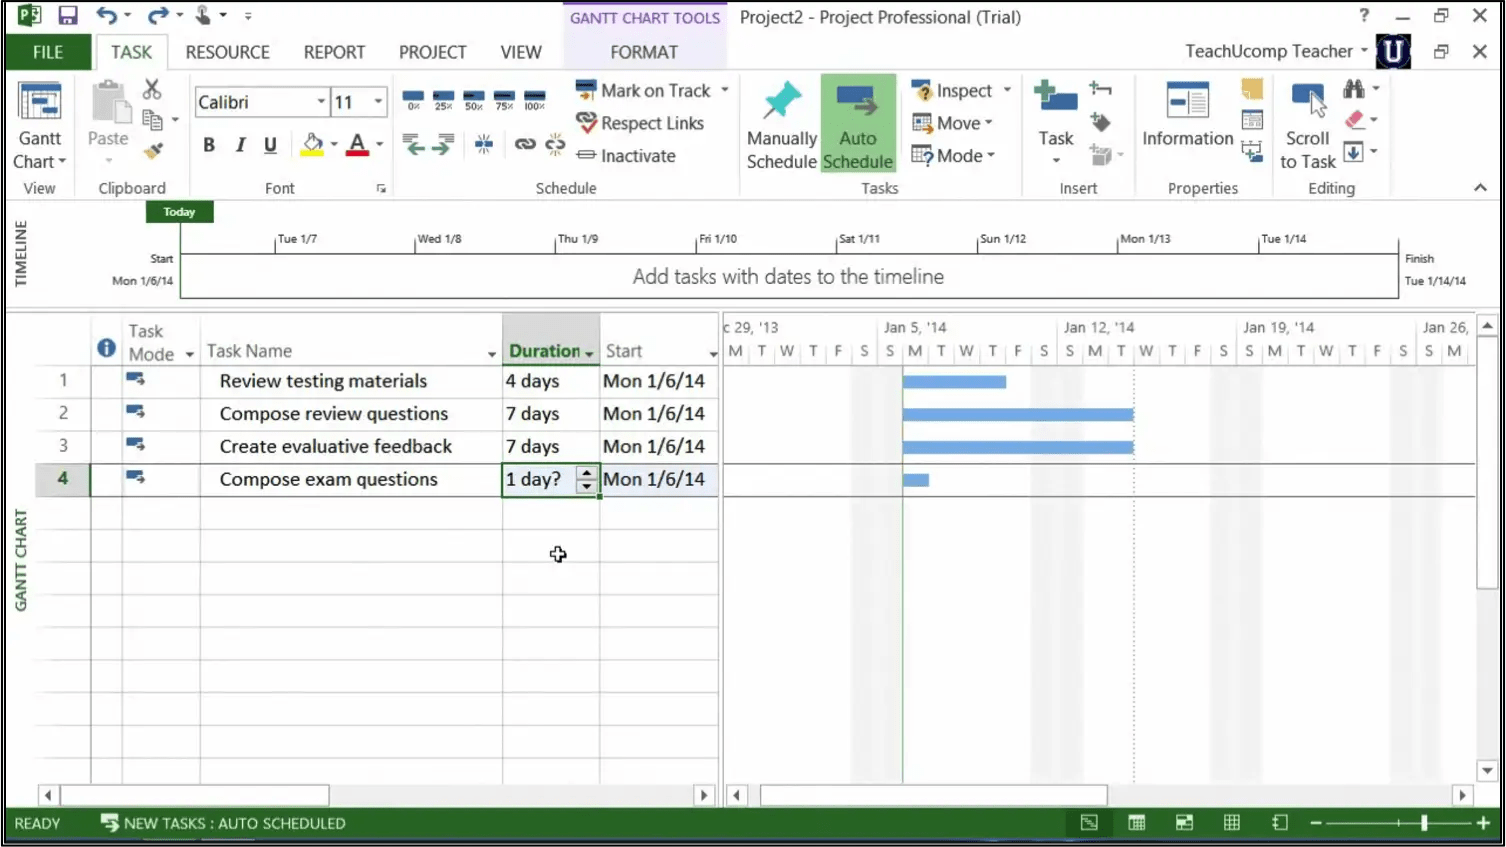The width and height of the screenshot is (1506, 847).
Task: Indent the selected task
Action: [444, 145]
